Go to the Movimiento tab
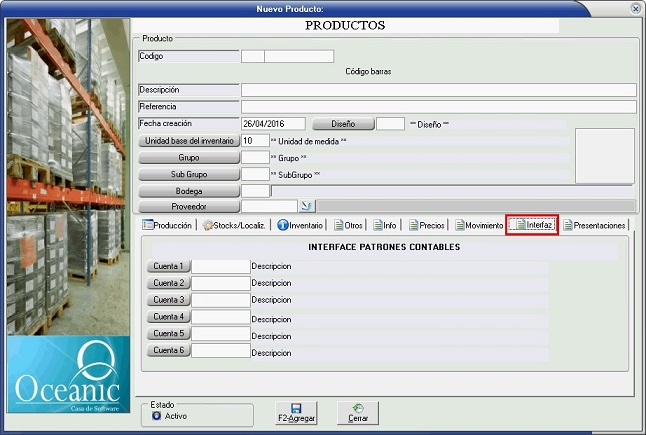 point(479,225)
